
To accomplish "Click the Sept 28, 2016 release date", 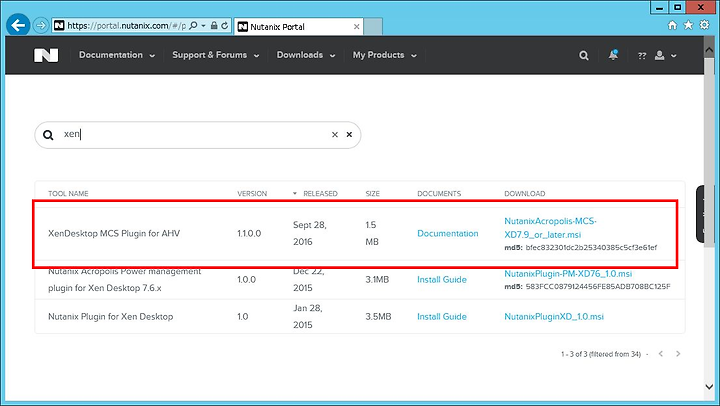I will pyautogui.click(x=310, y=233).
